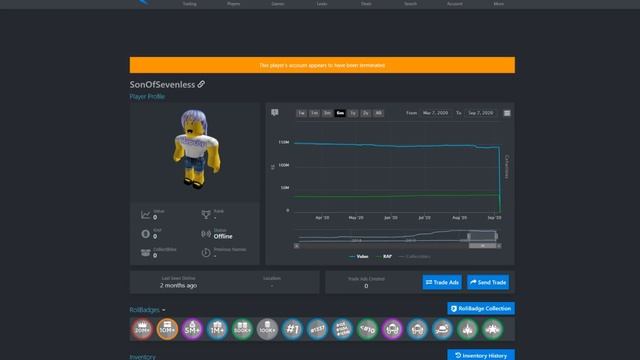
Task: Click the <#10 green serial badge
Action: [367, 329]
